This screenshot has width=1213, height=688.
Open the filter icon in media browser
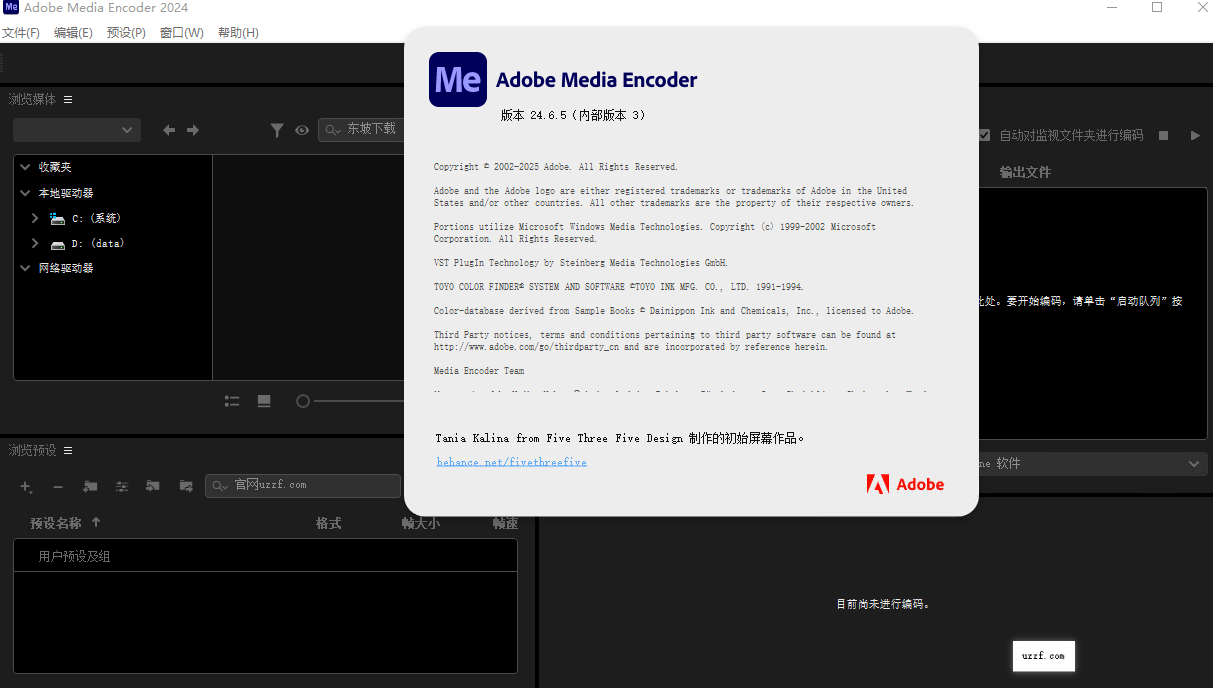pos(277,129)
